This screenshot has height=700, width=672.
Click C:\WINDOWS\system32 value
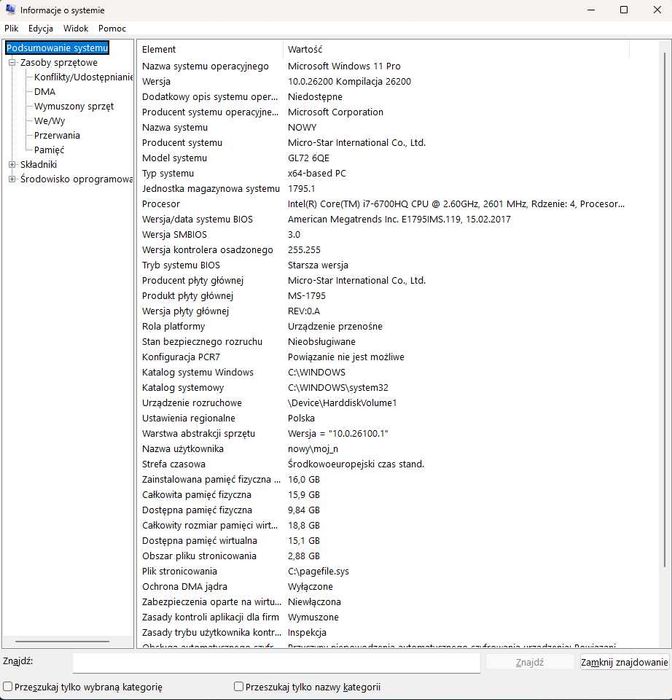click(338, 388)
